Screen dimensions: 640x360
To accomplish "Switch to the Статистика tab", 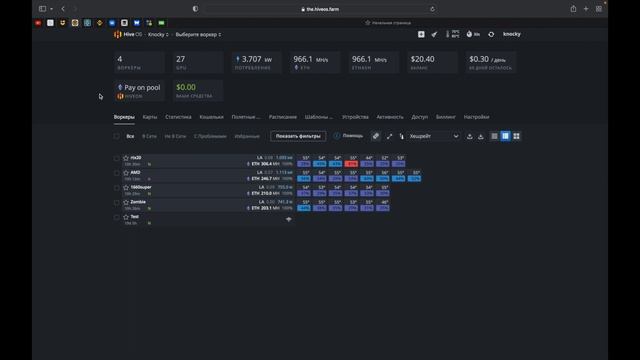I will pyautogui.click(x=178, y=117).
